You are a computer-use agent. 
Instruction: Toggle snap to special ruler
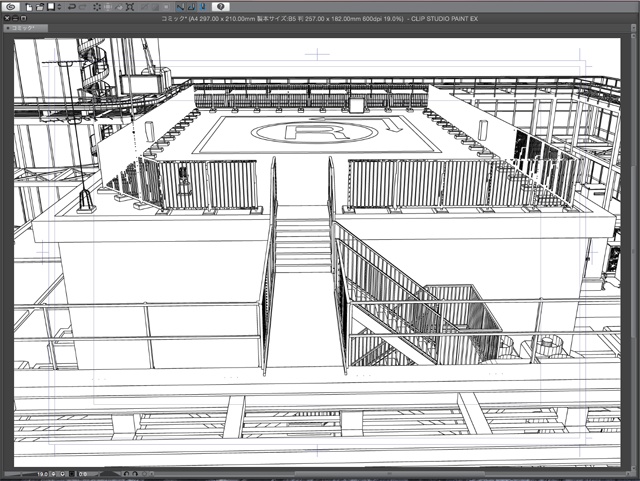click(192, 7)
